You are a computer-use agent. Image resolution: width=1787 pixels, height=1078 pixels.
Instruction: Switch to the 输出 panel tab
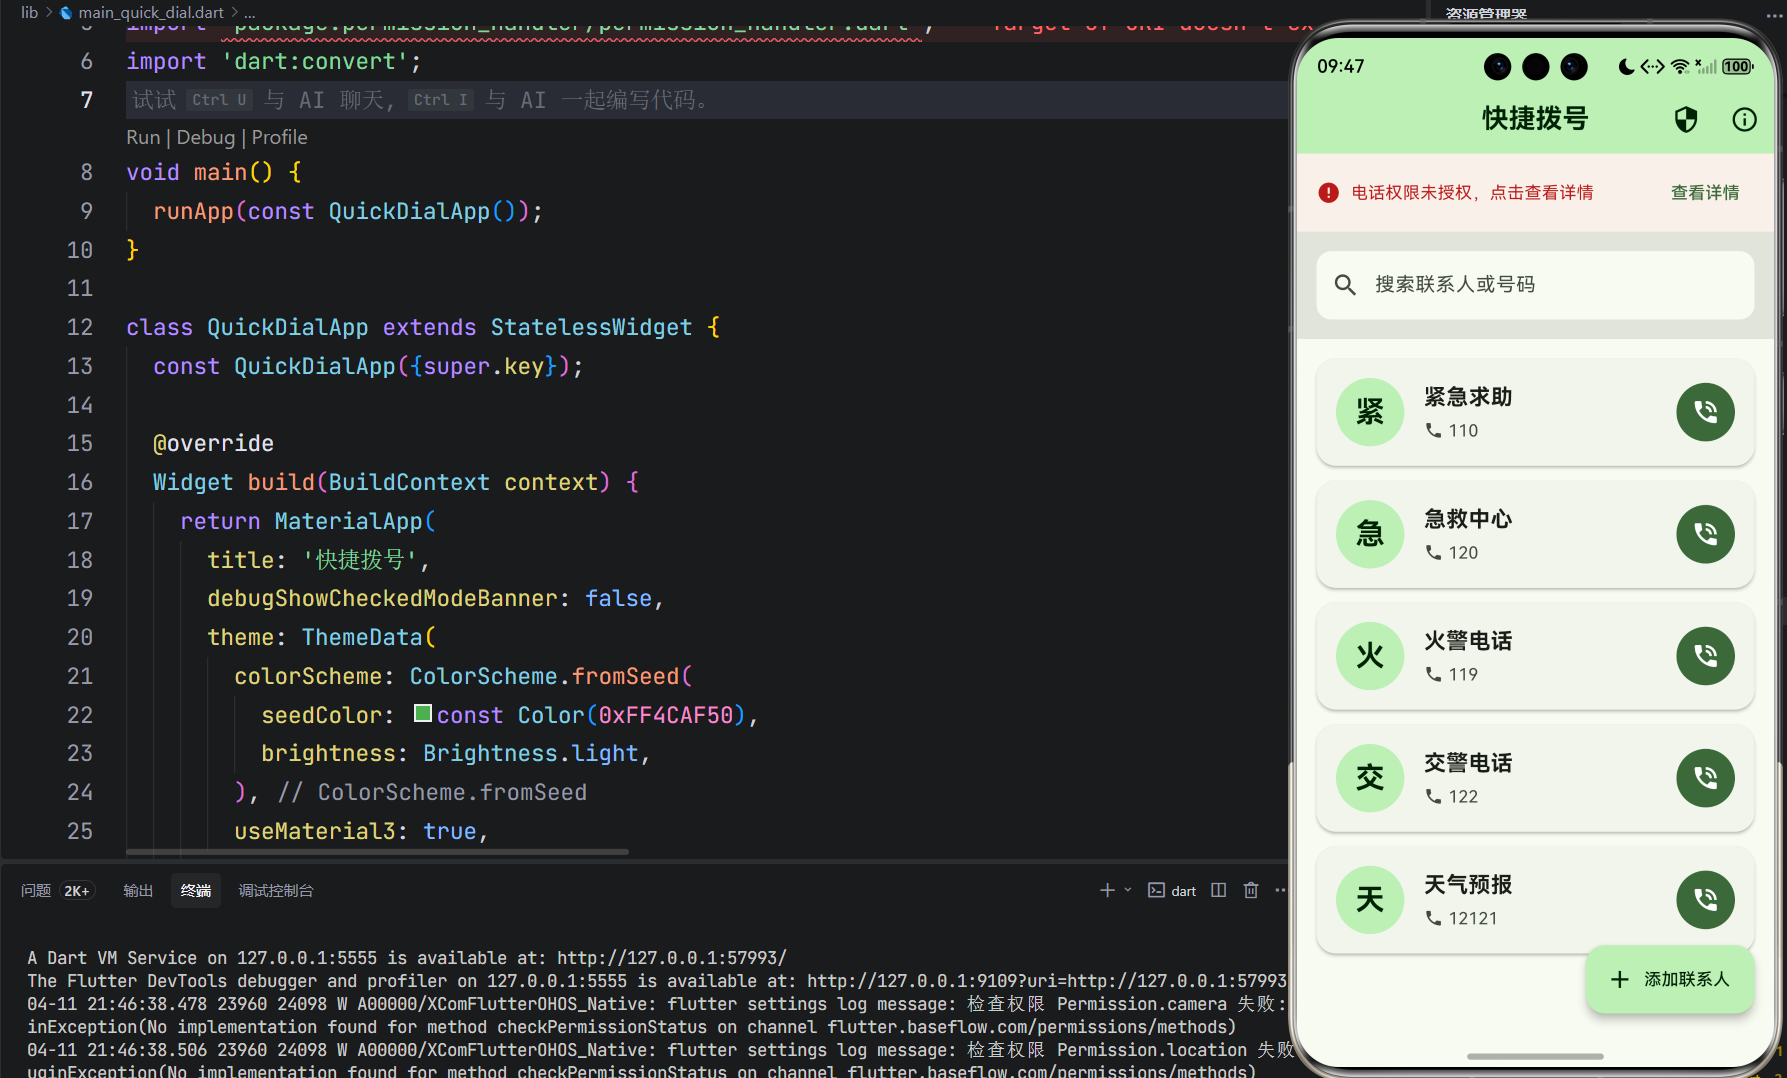(138, 890)
